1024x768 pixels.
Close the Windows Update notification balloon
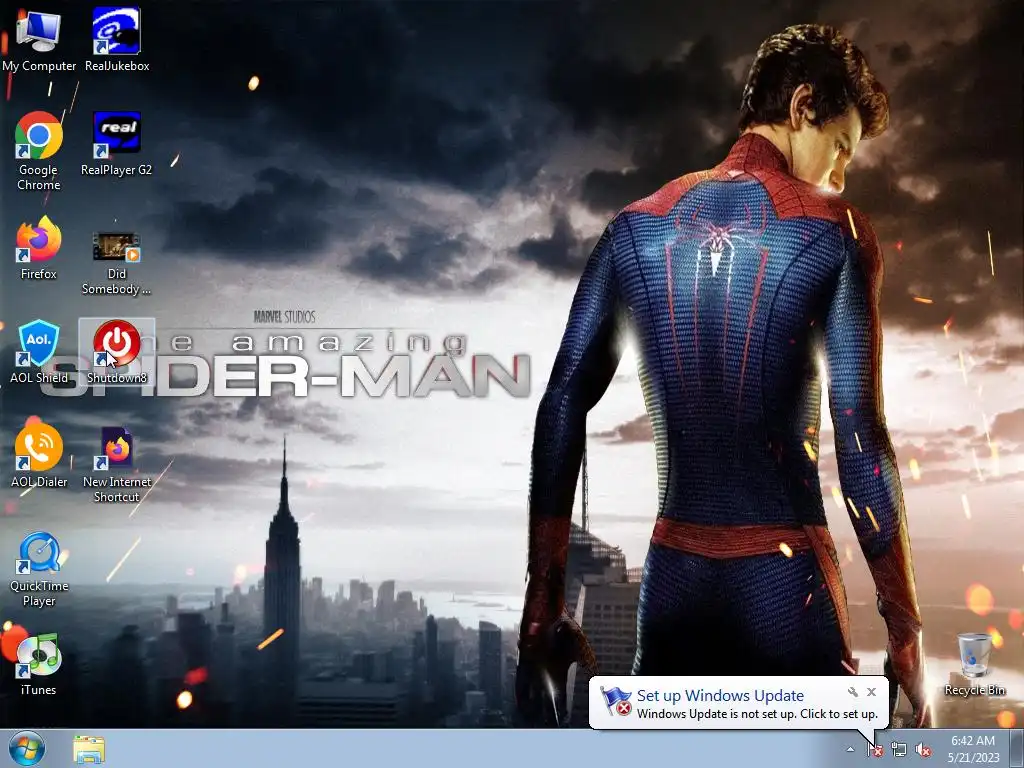tap(871, 692)
